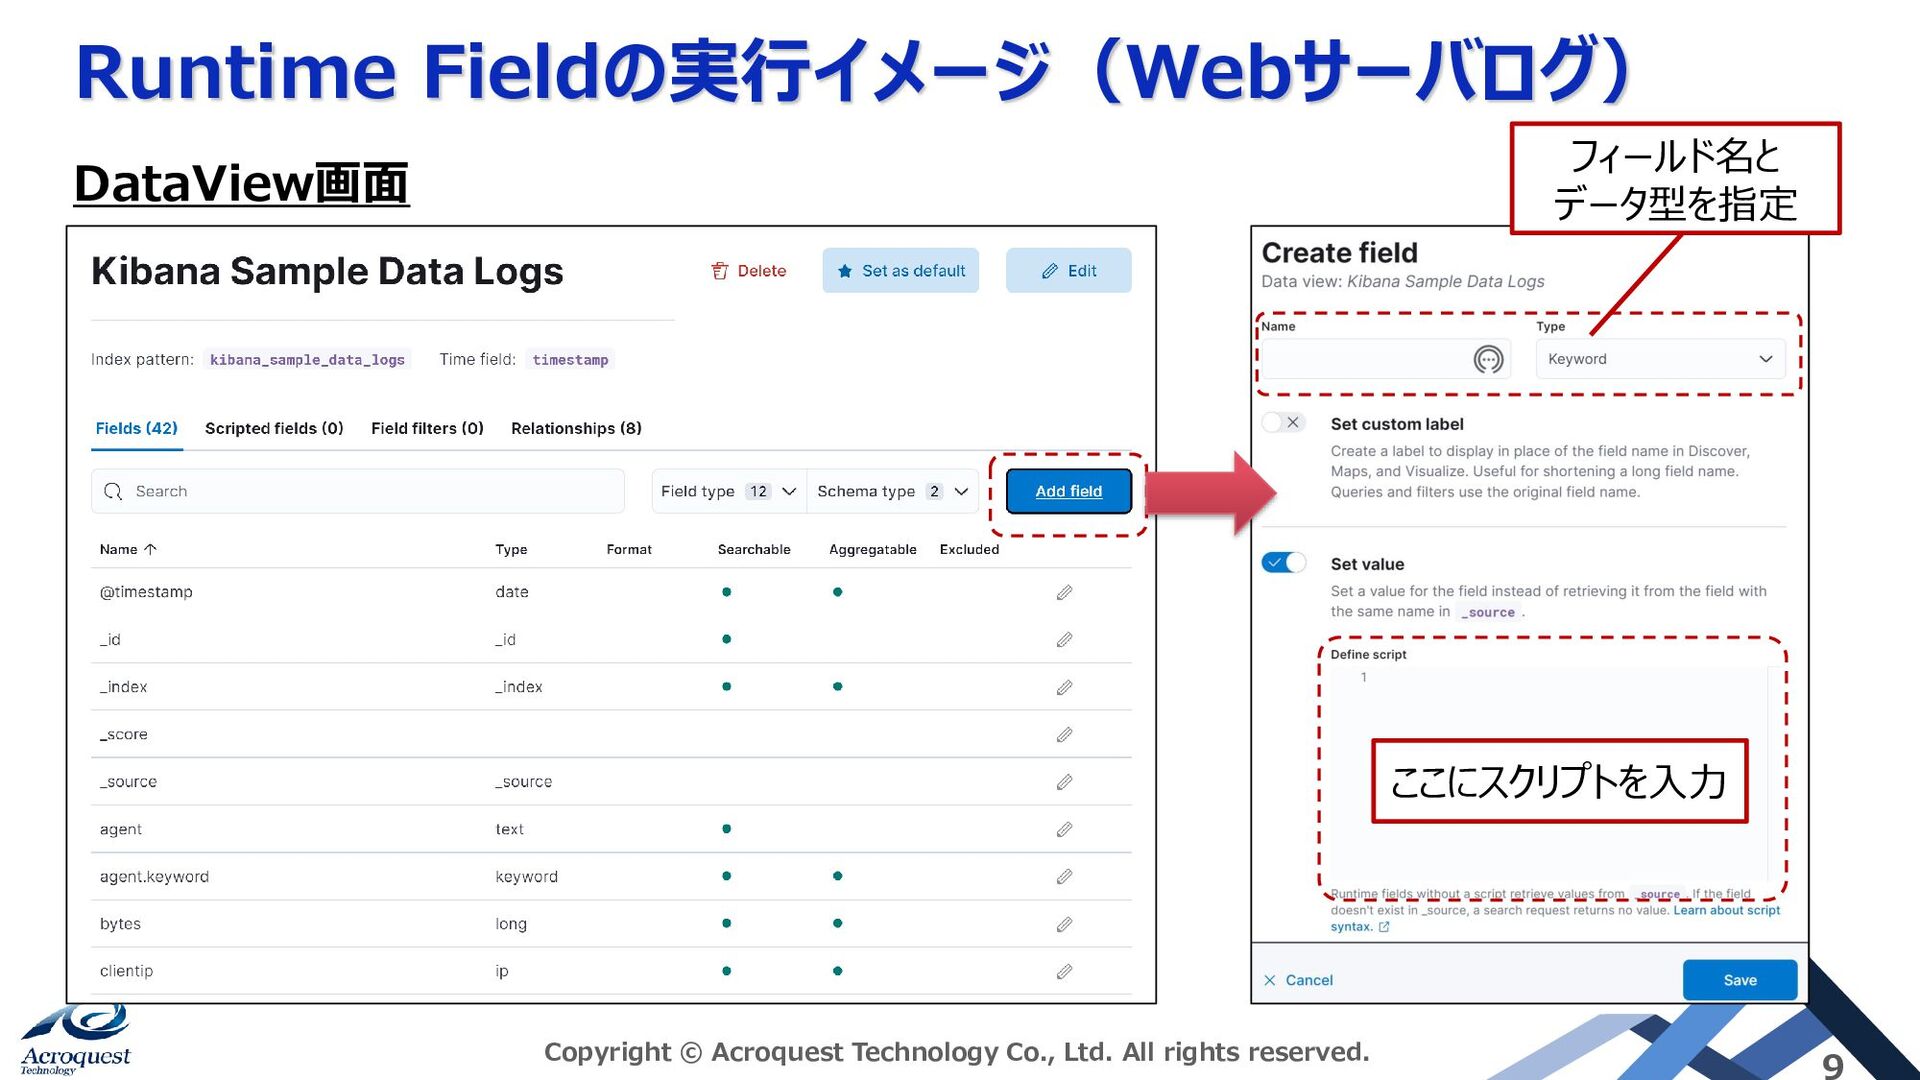Click the trash icon on Delete
Screen dimensions: 1920x1080
pyautogui.click(x=719, y=271)
